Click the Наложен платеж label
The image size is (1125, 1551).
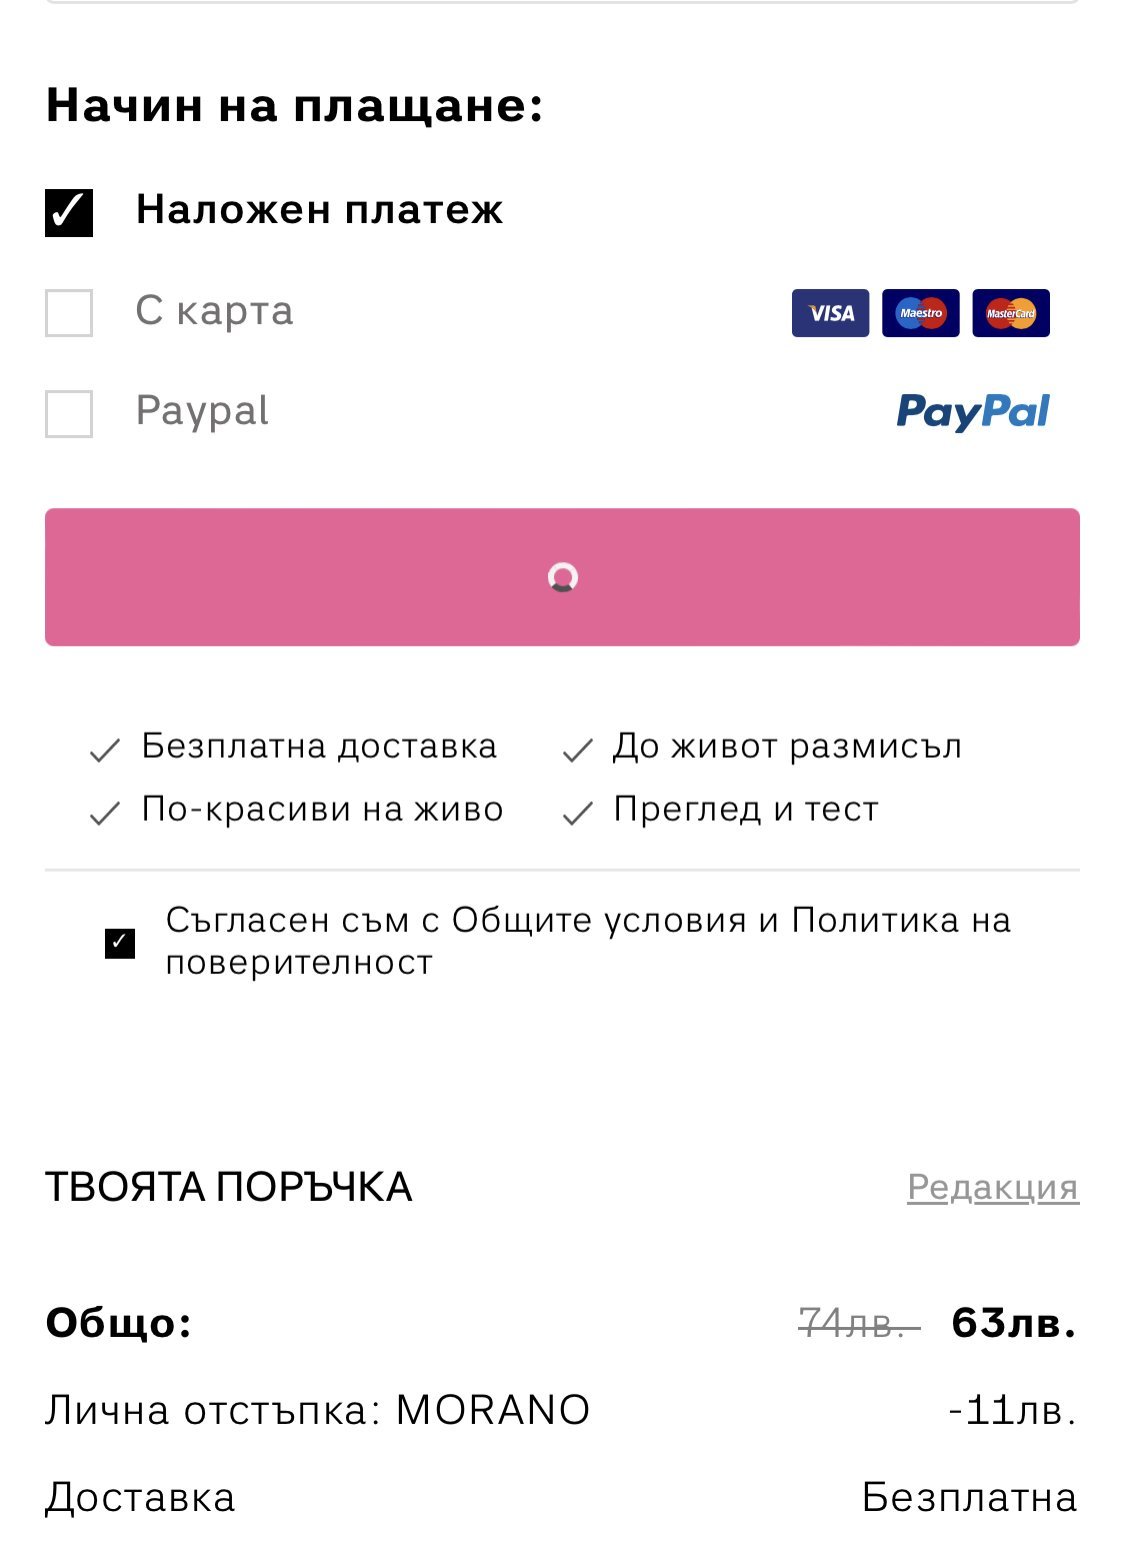pos(319,210)
